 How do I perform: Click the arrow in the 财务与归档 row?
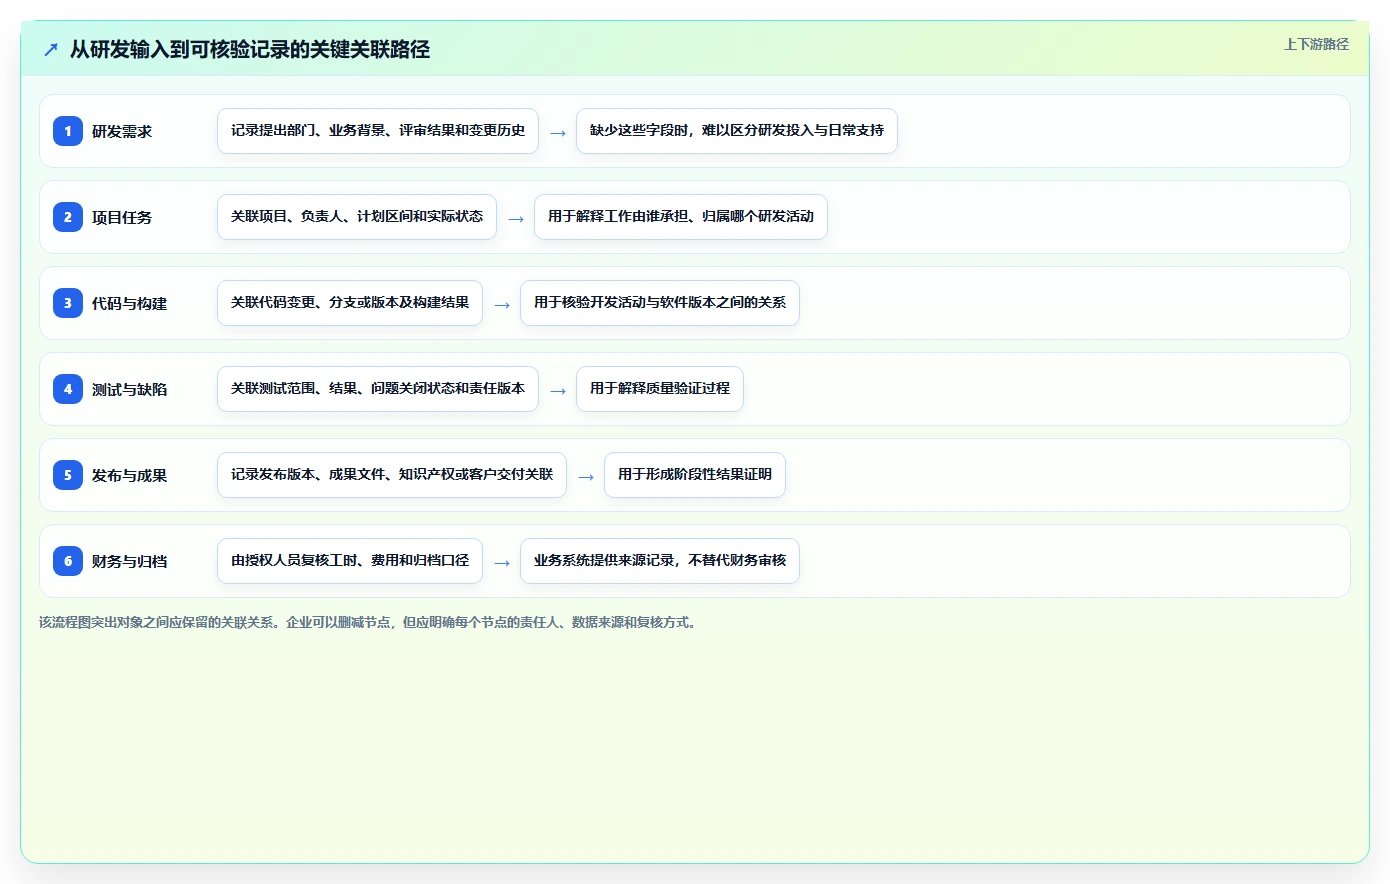[x=502, y=563]
